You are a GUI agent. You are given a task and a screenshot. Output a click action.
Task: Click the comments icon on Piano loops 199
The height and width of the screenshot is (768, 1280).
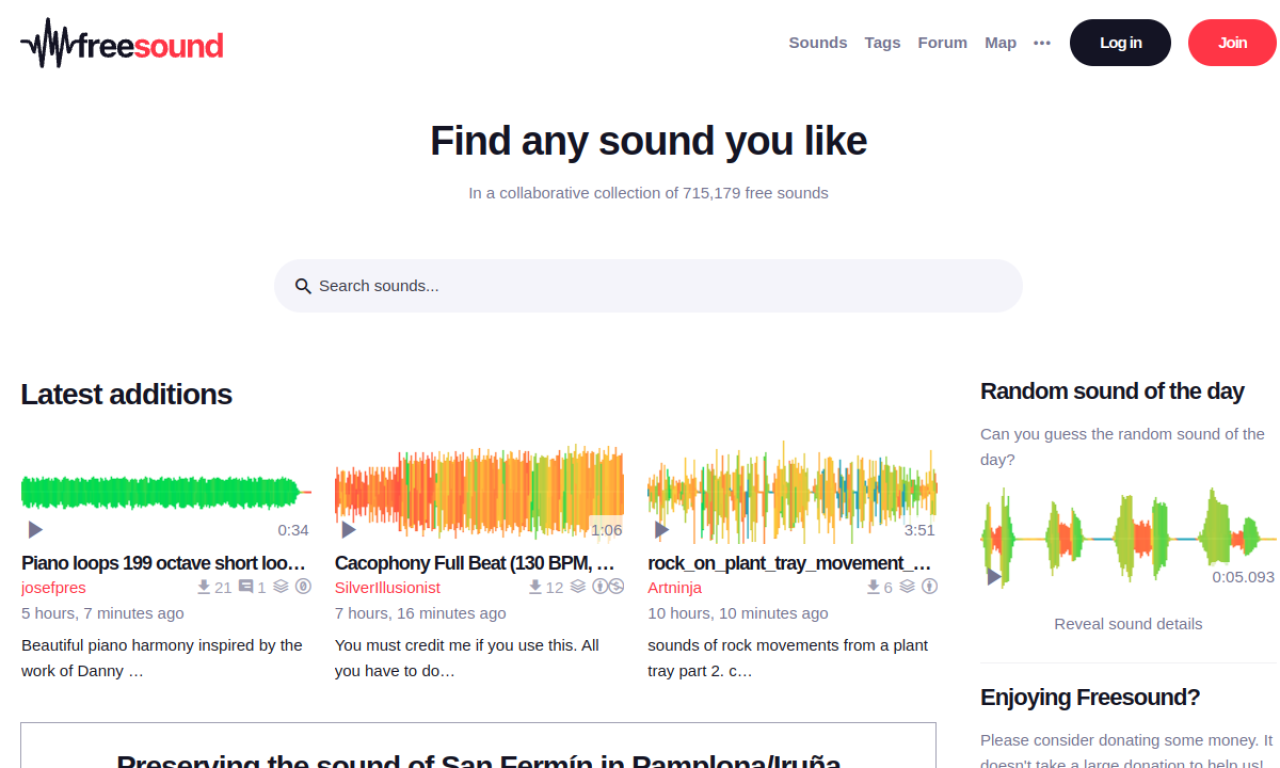(246, 587)
